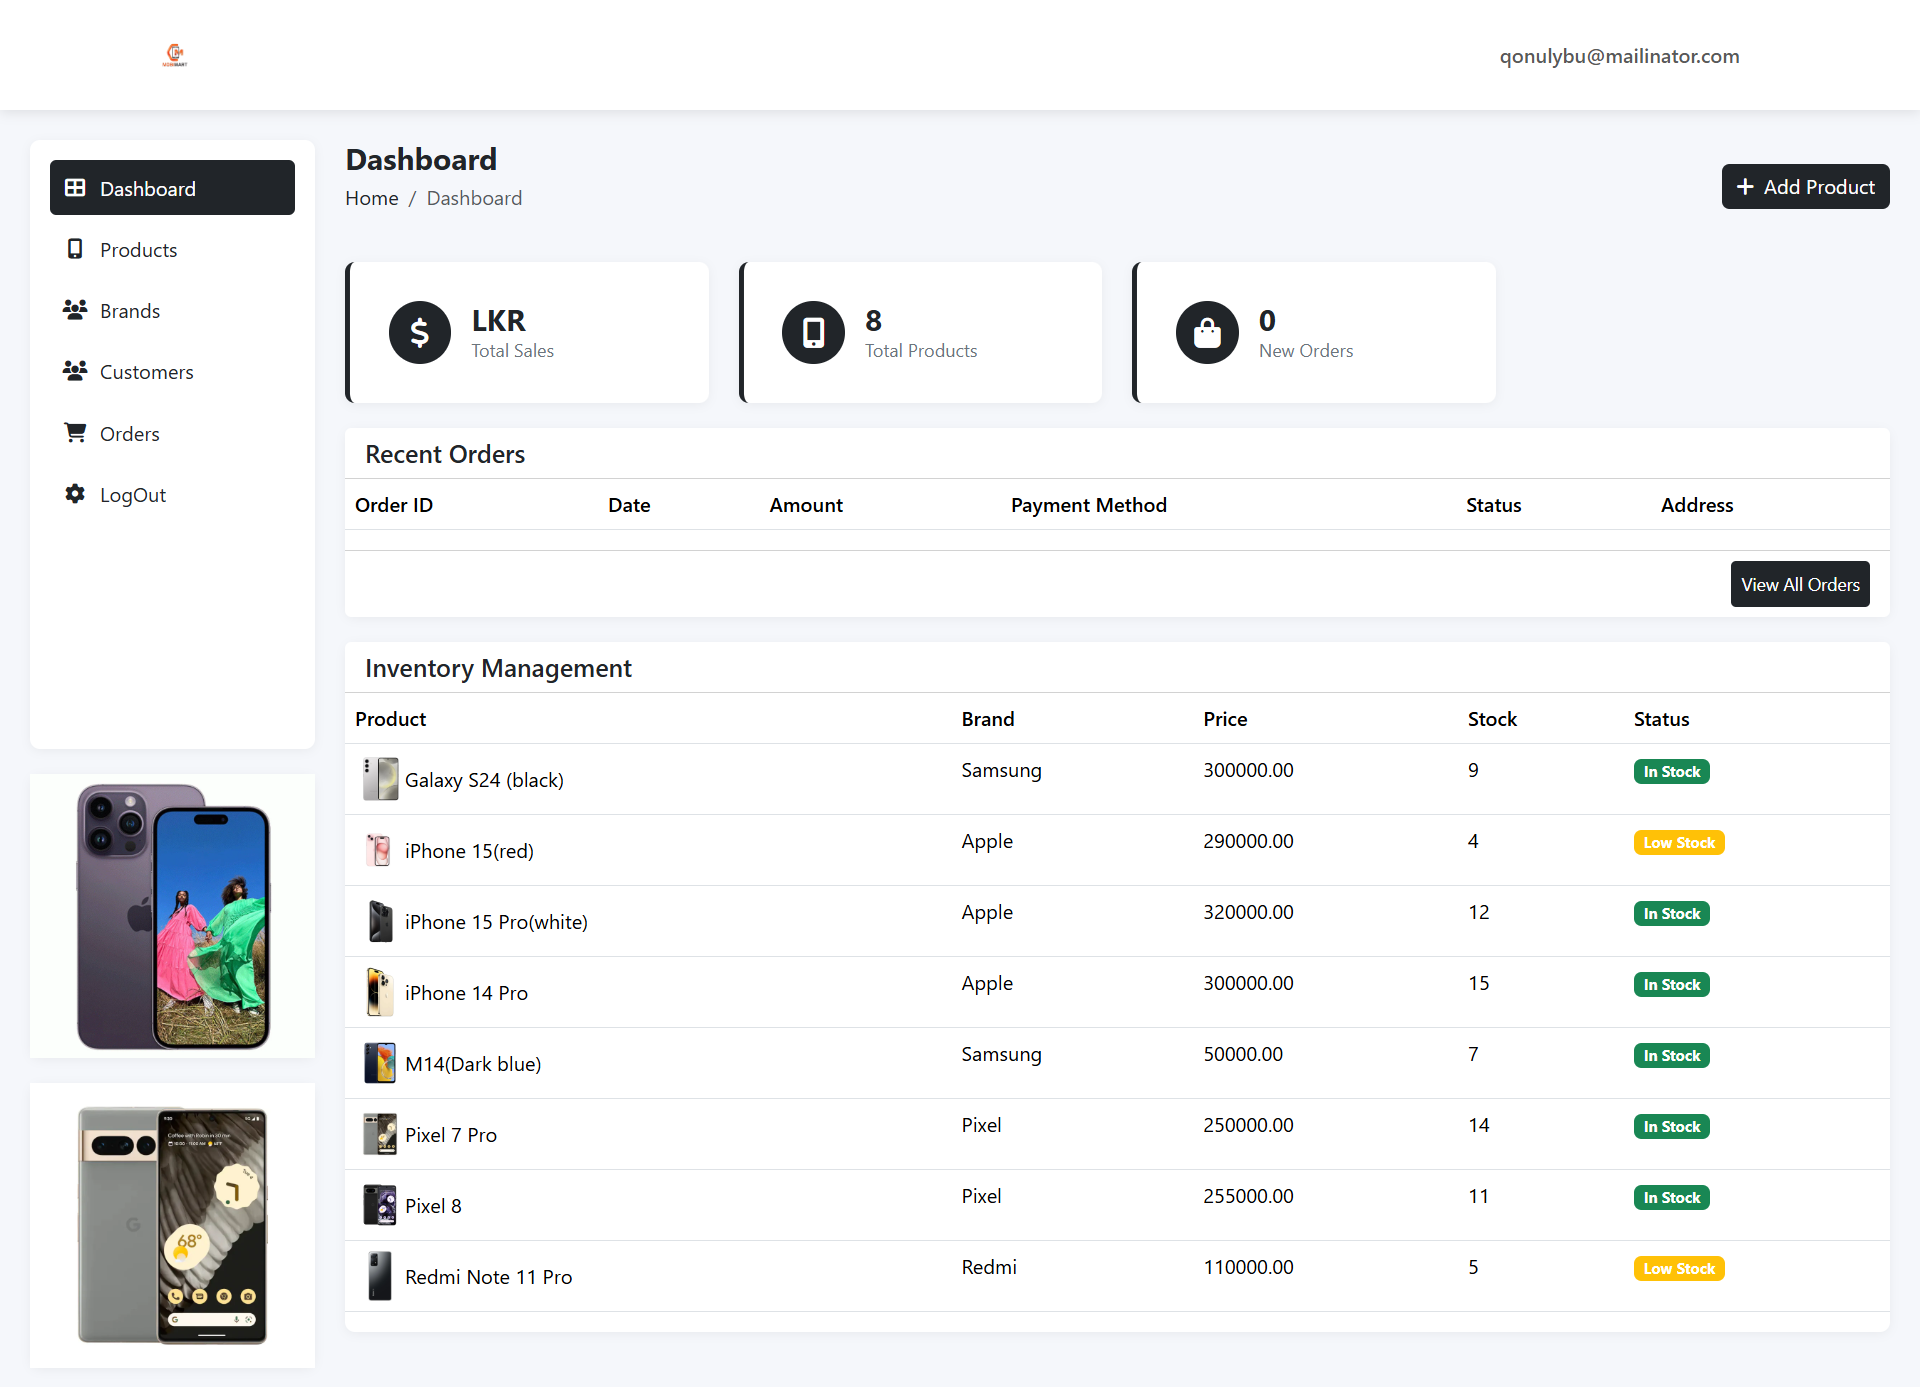Click the price 255000.00 for Pixel 8
This screenshot has width=1920, height=1387.
coord(1248,1196)
